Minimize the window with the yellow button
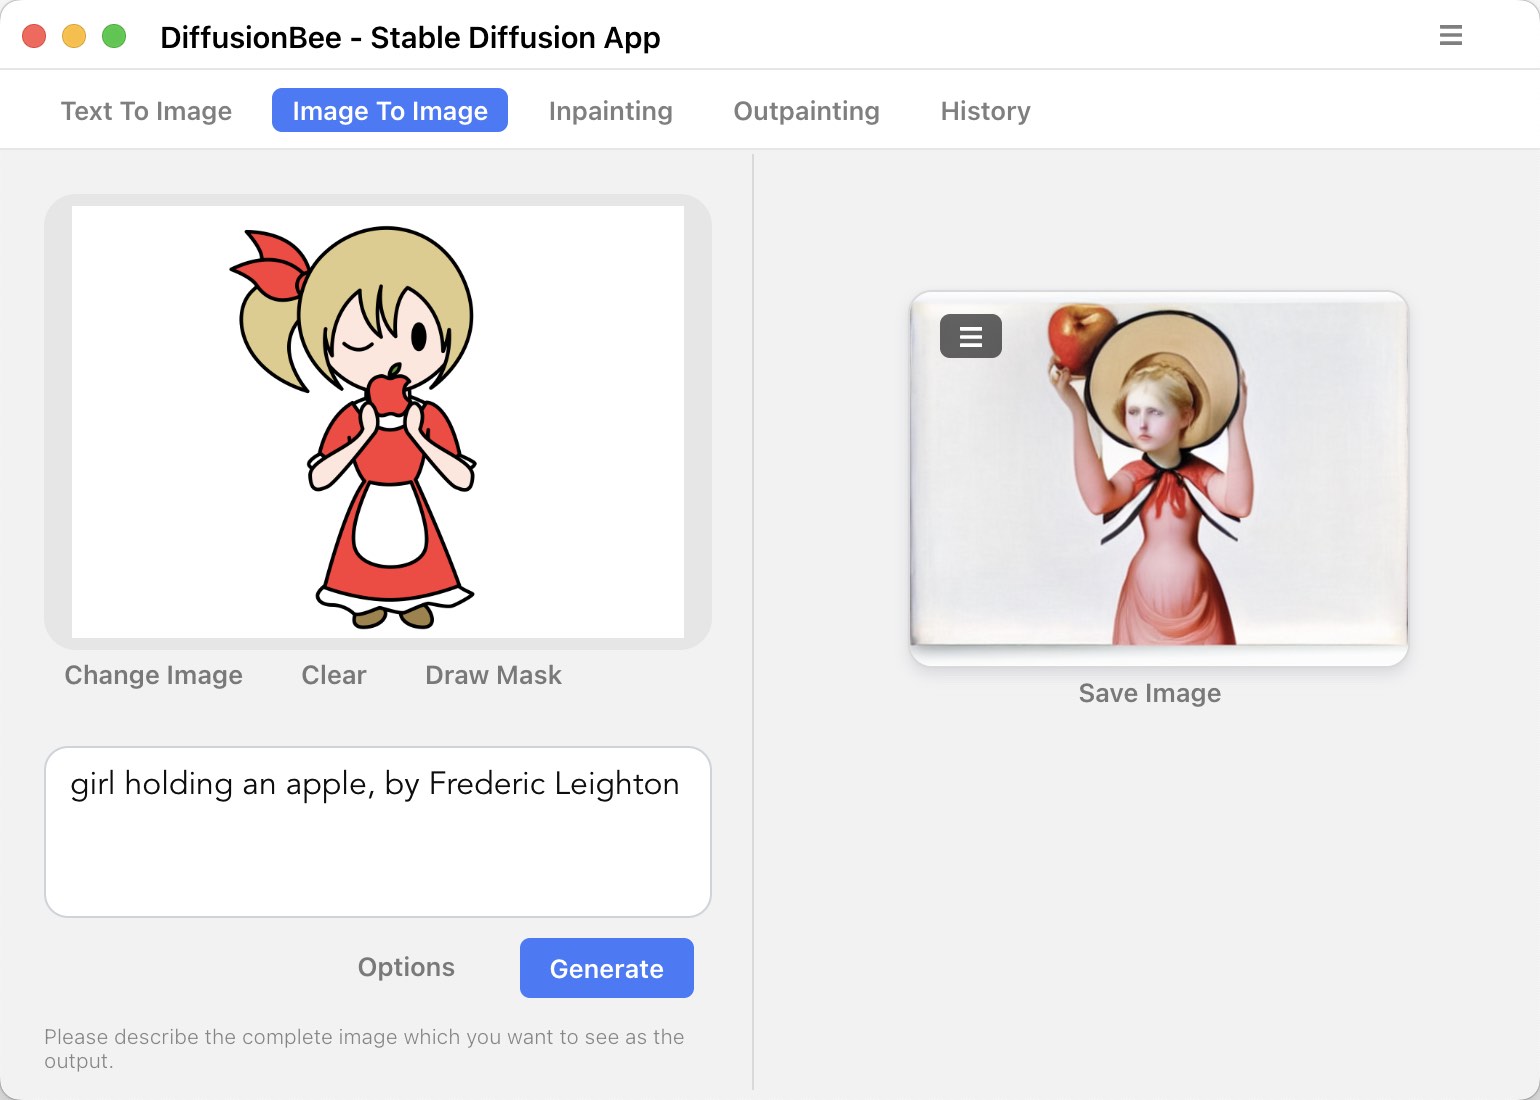The height and width of the screenshot is (1100, 1540). click(x=74, y=37)
